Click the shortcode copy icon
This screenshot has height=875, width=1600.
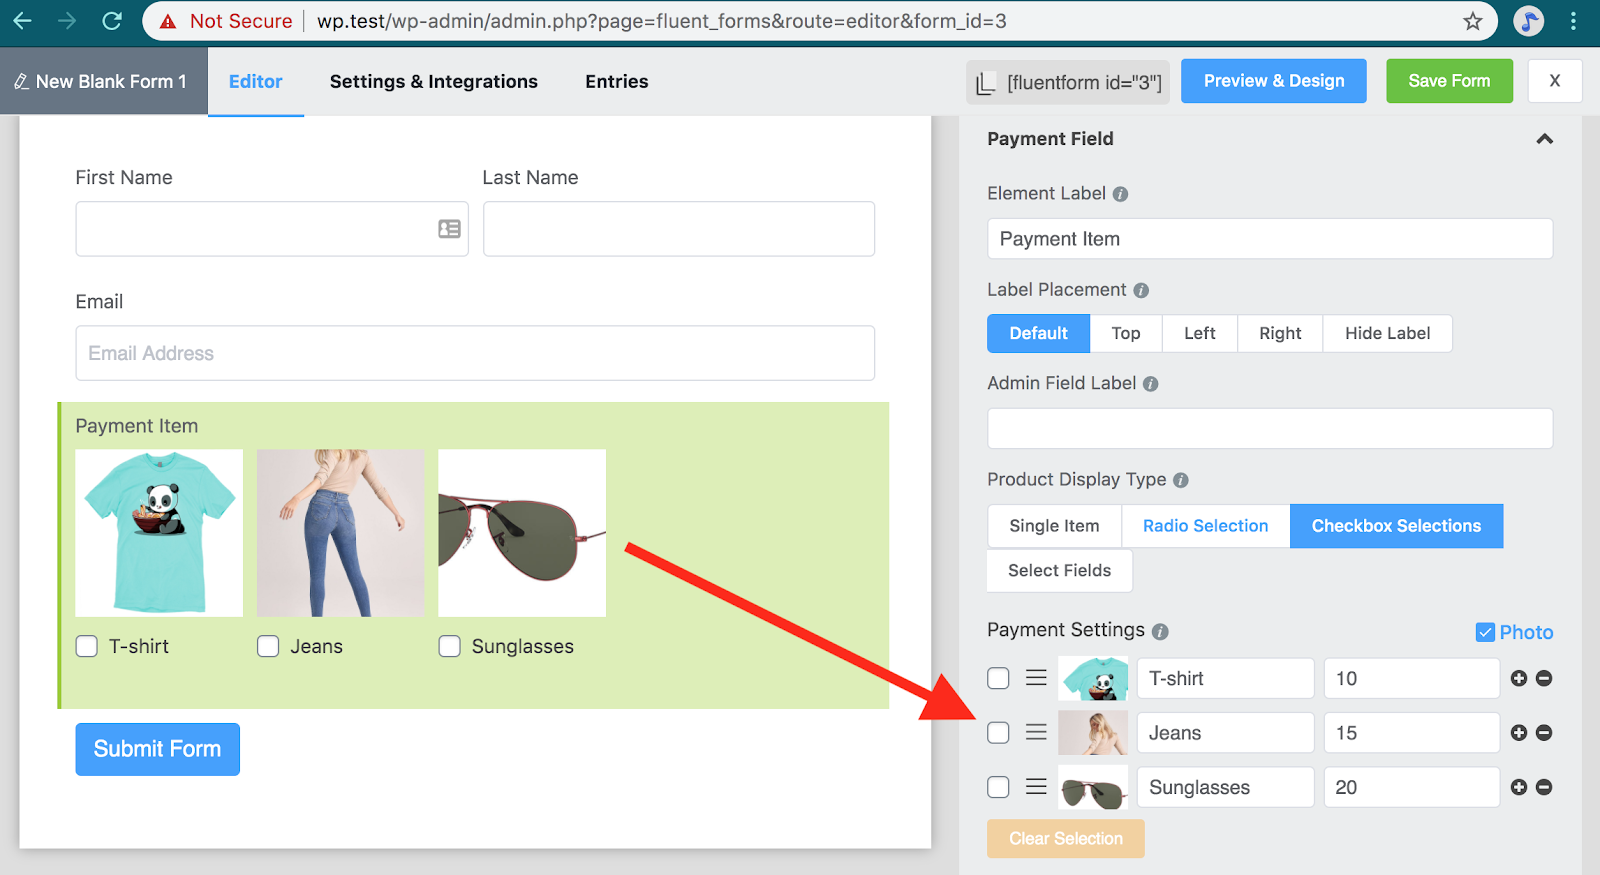pos(986,83)
